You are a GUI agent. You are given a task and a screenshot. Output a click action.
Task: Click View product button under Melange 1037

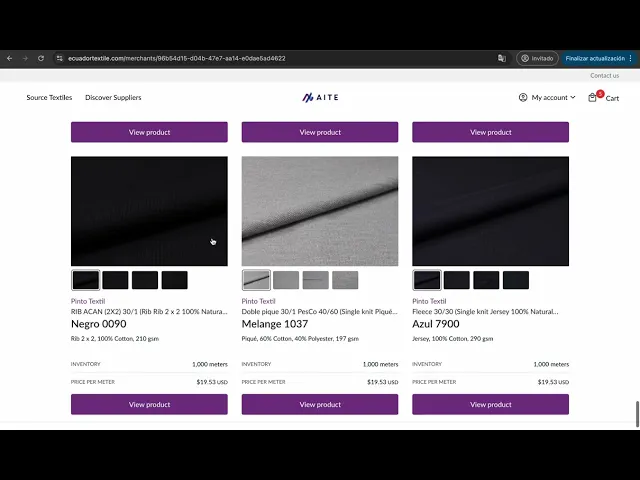click(320, 404)
